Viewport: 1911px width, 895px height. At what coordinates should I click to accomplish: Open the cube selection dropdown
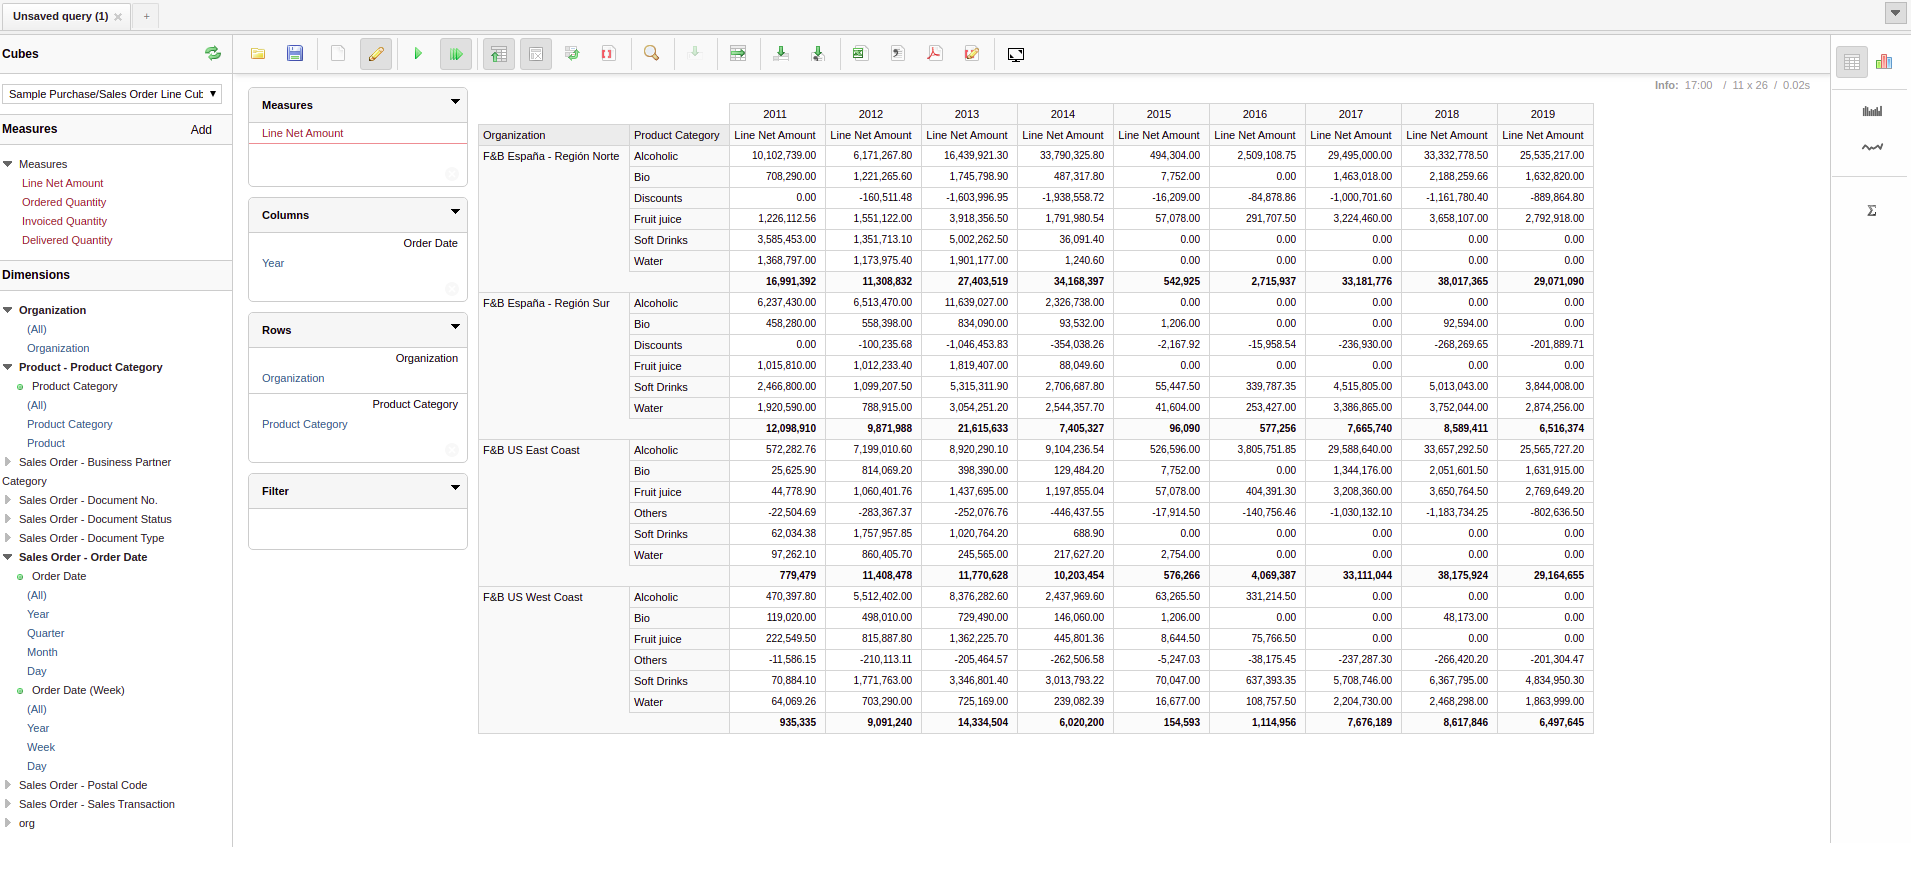pos(112,94)
